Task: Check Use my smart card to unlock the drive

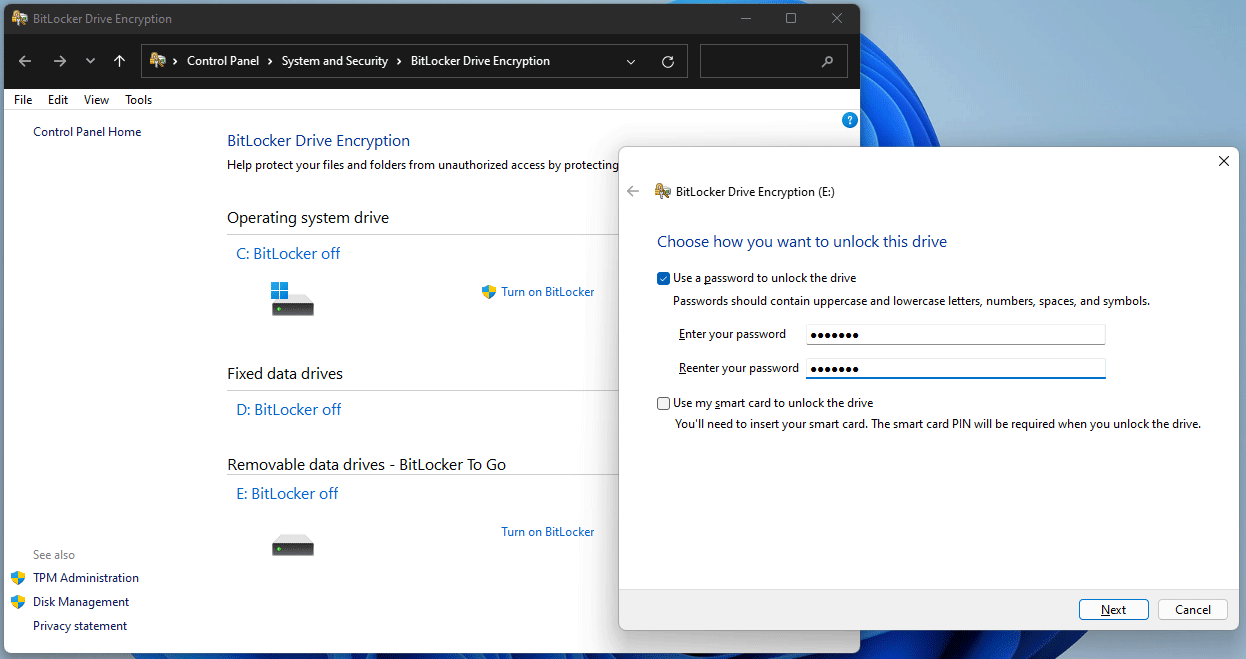Action: coord(664,403)
